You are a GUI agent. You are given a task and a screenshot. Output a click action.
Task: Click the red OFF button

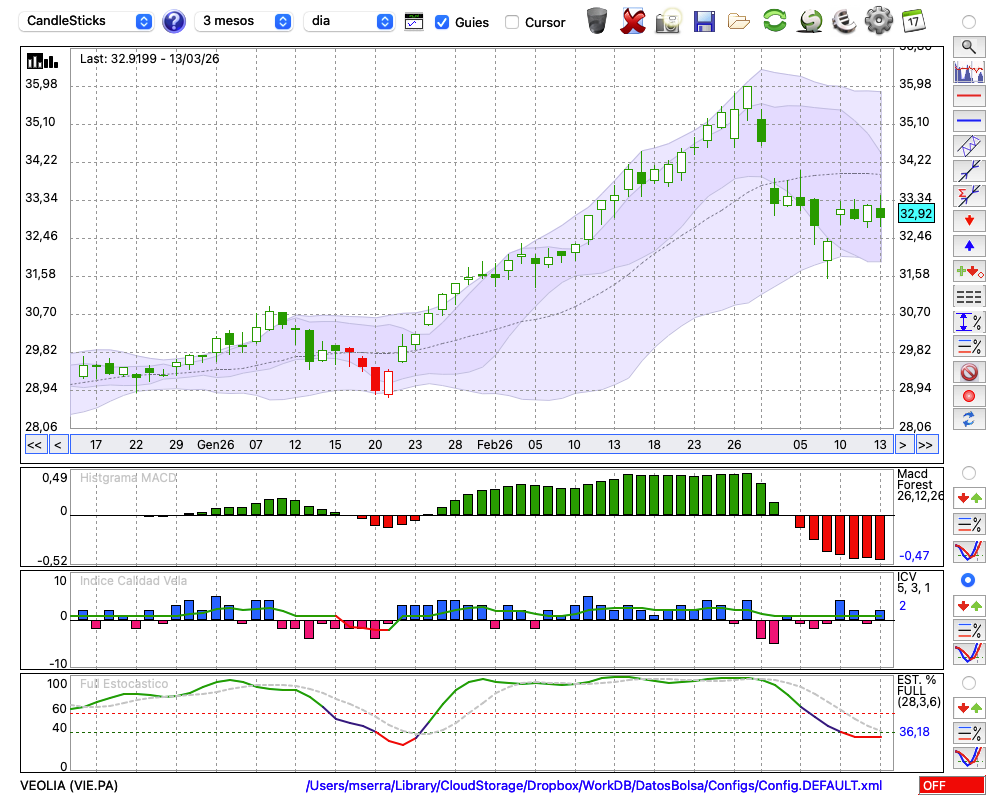(x=951, y=786)
